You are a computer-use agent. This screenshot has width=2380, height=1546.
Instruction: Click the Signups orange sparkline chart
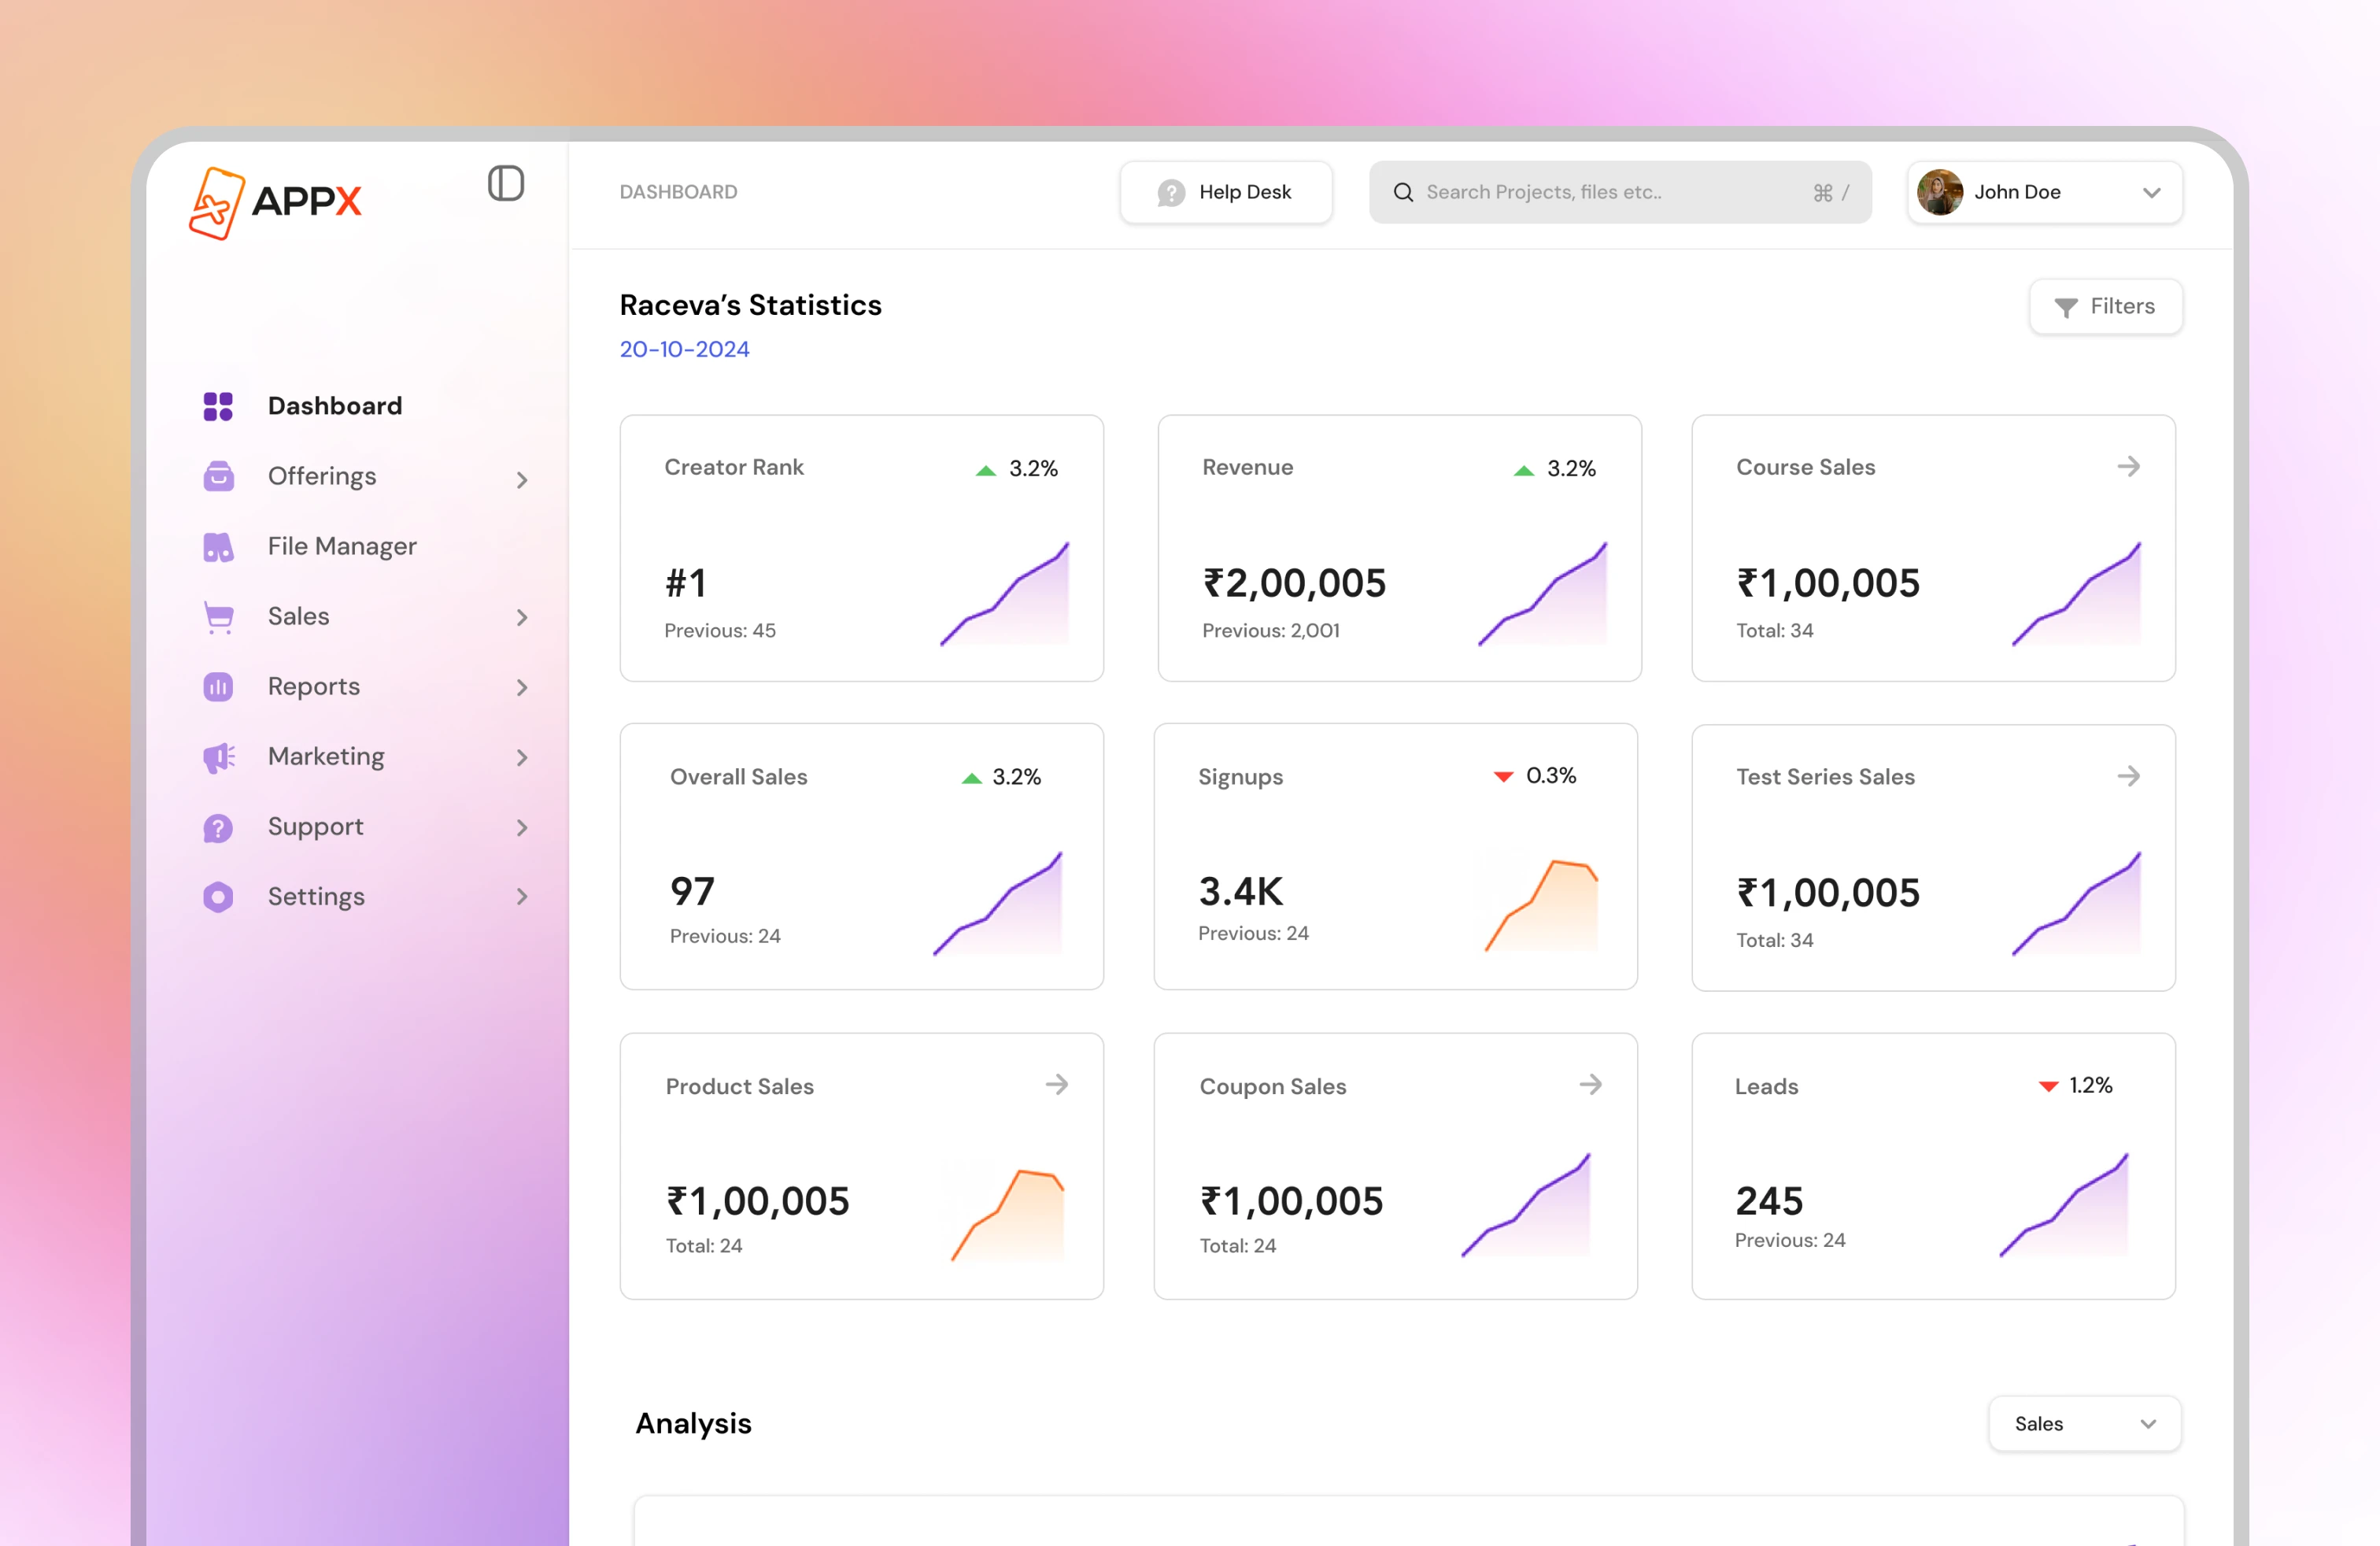(x=1541, y=904)
